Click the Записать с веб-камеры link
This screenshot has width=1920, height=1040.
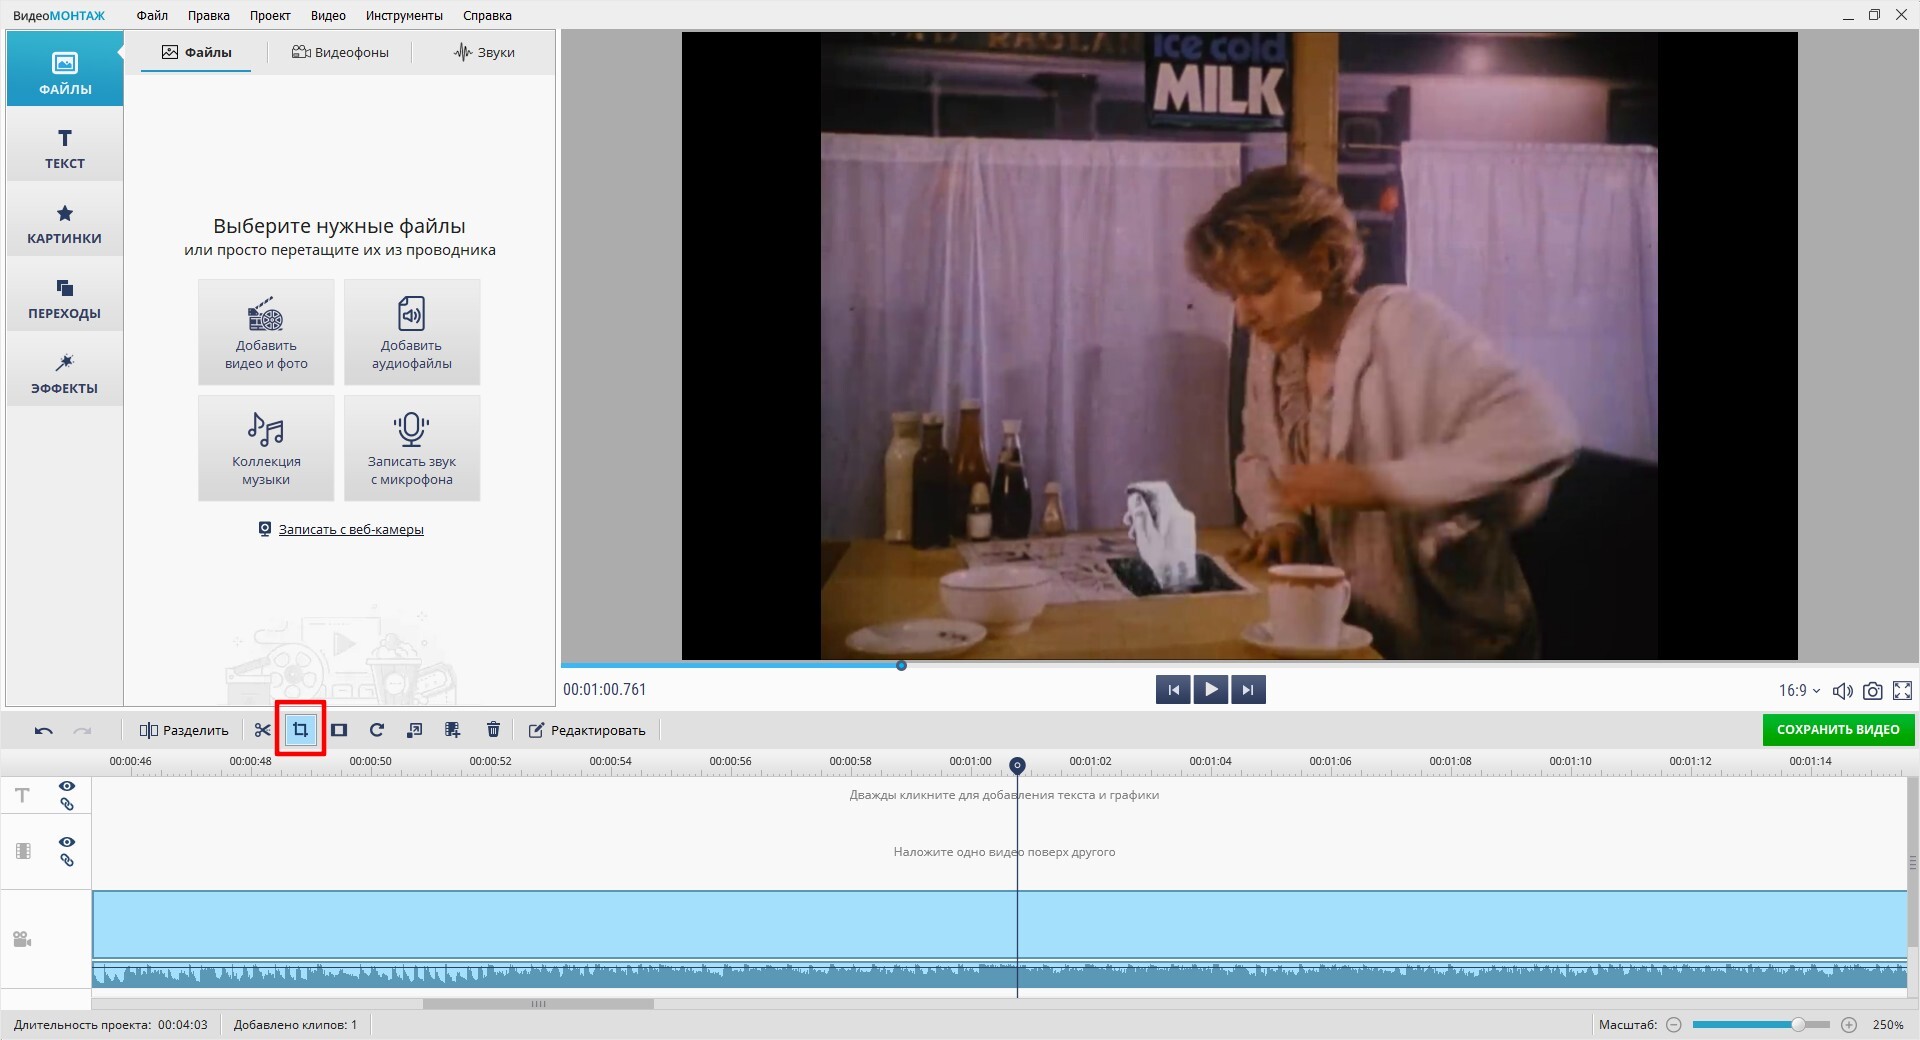[350, 529]
